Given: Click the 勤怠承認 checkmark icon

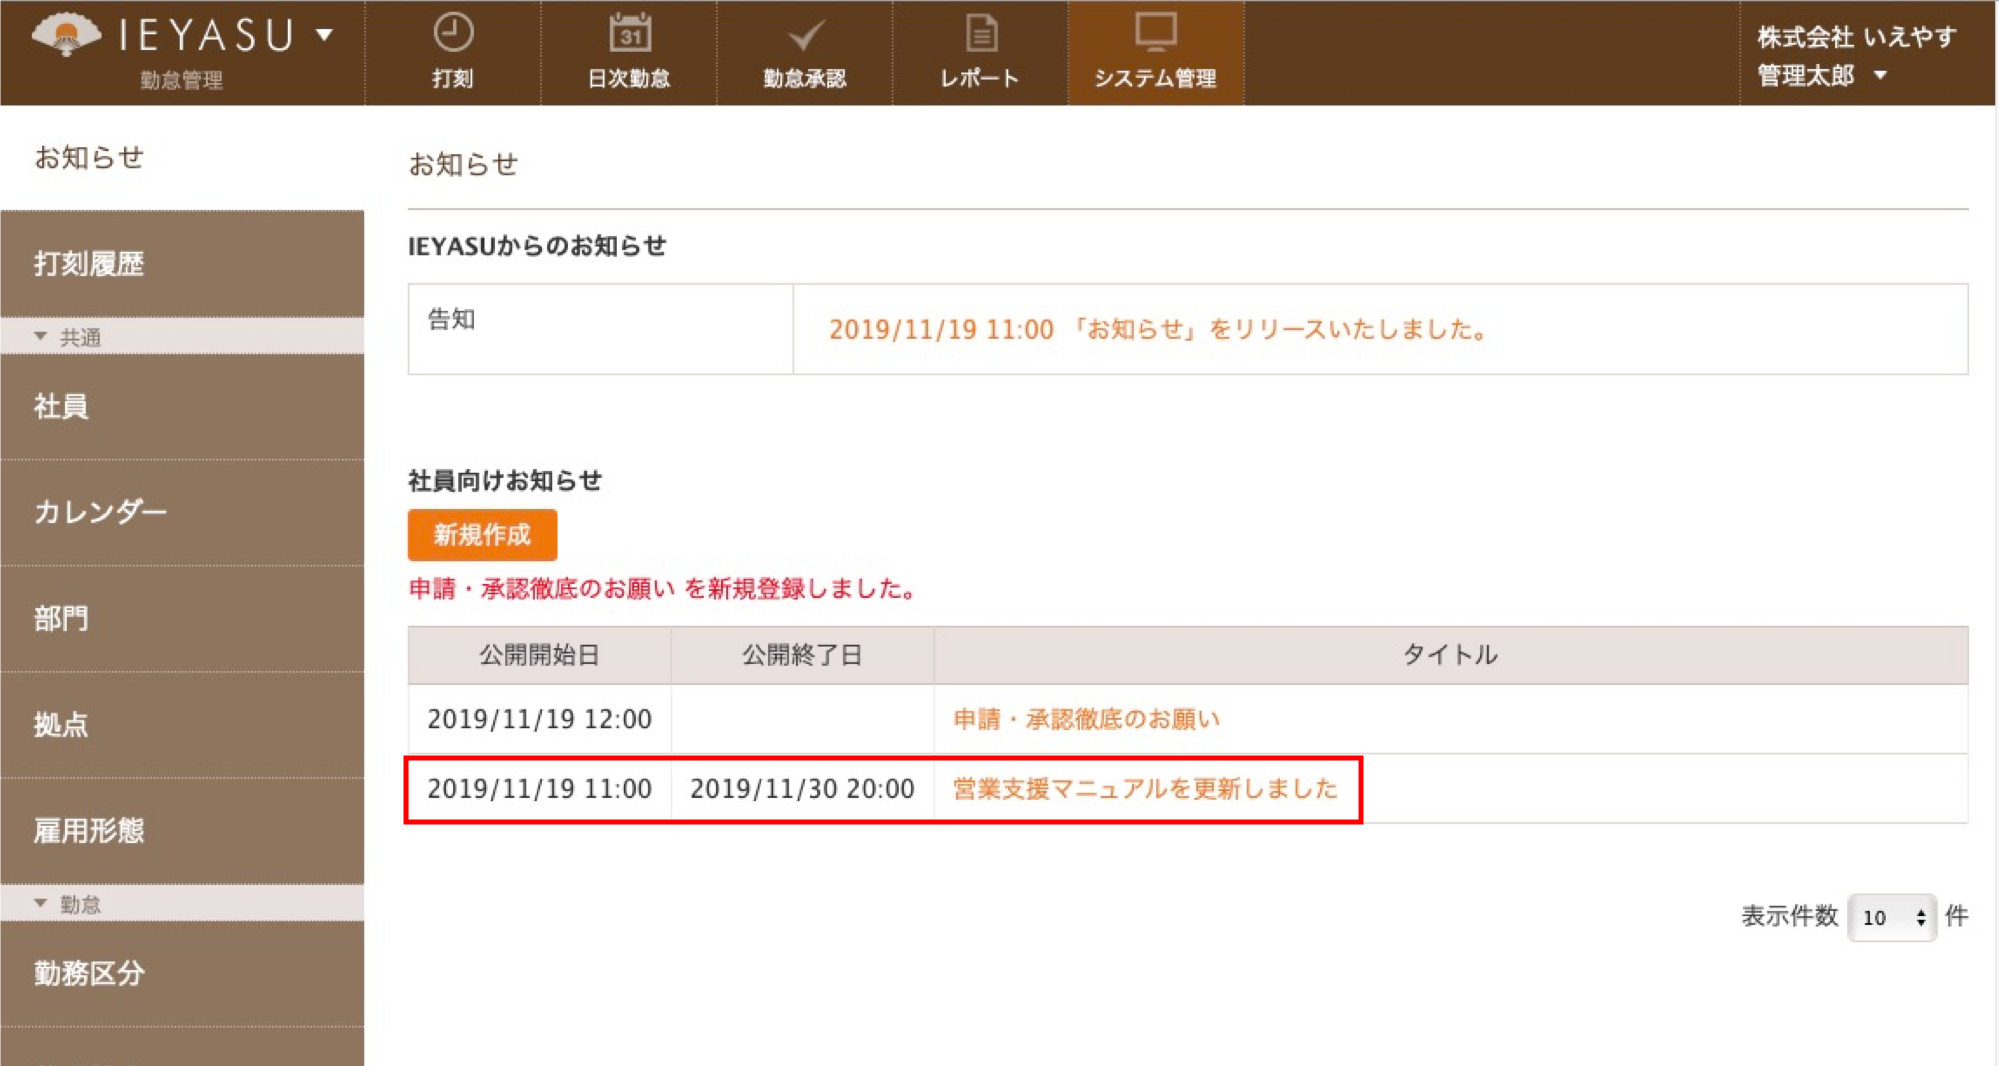Looking at the screenshot, I should 805,36.
